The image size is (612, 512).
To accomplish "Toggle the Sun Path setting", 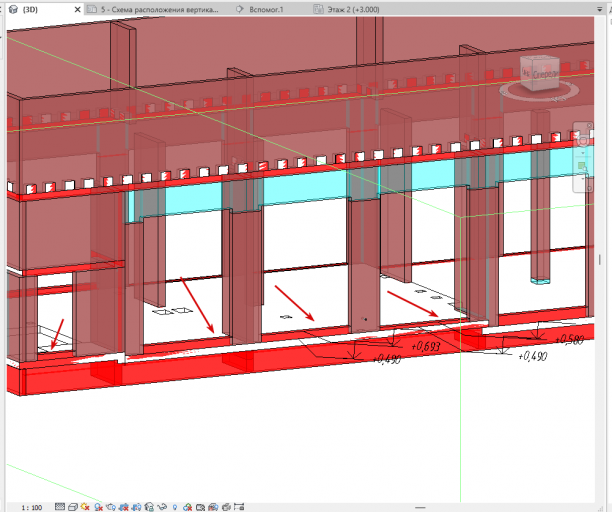I will 85,507.
